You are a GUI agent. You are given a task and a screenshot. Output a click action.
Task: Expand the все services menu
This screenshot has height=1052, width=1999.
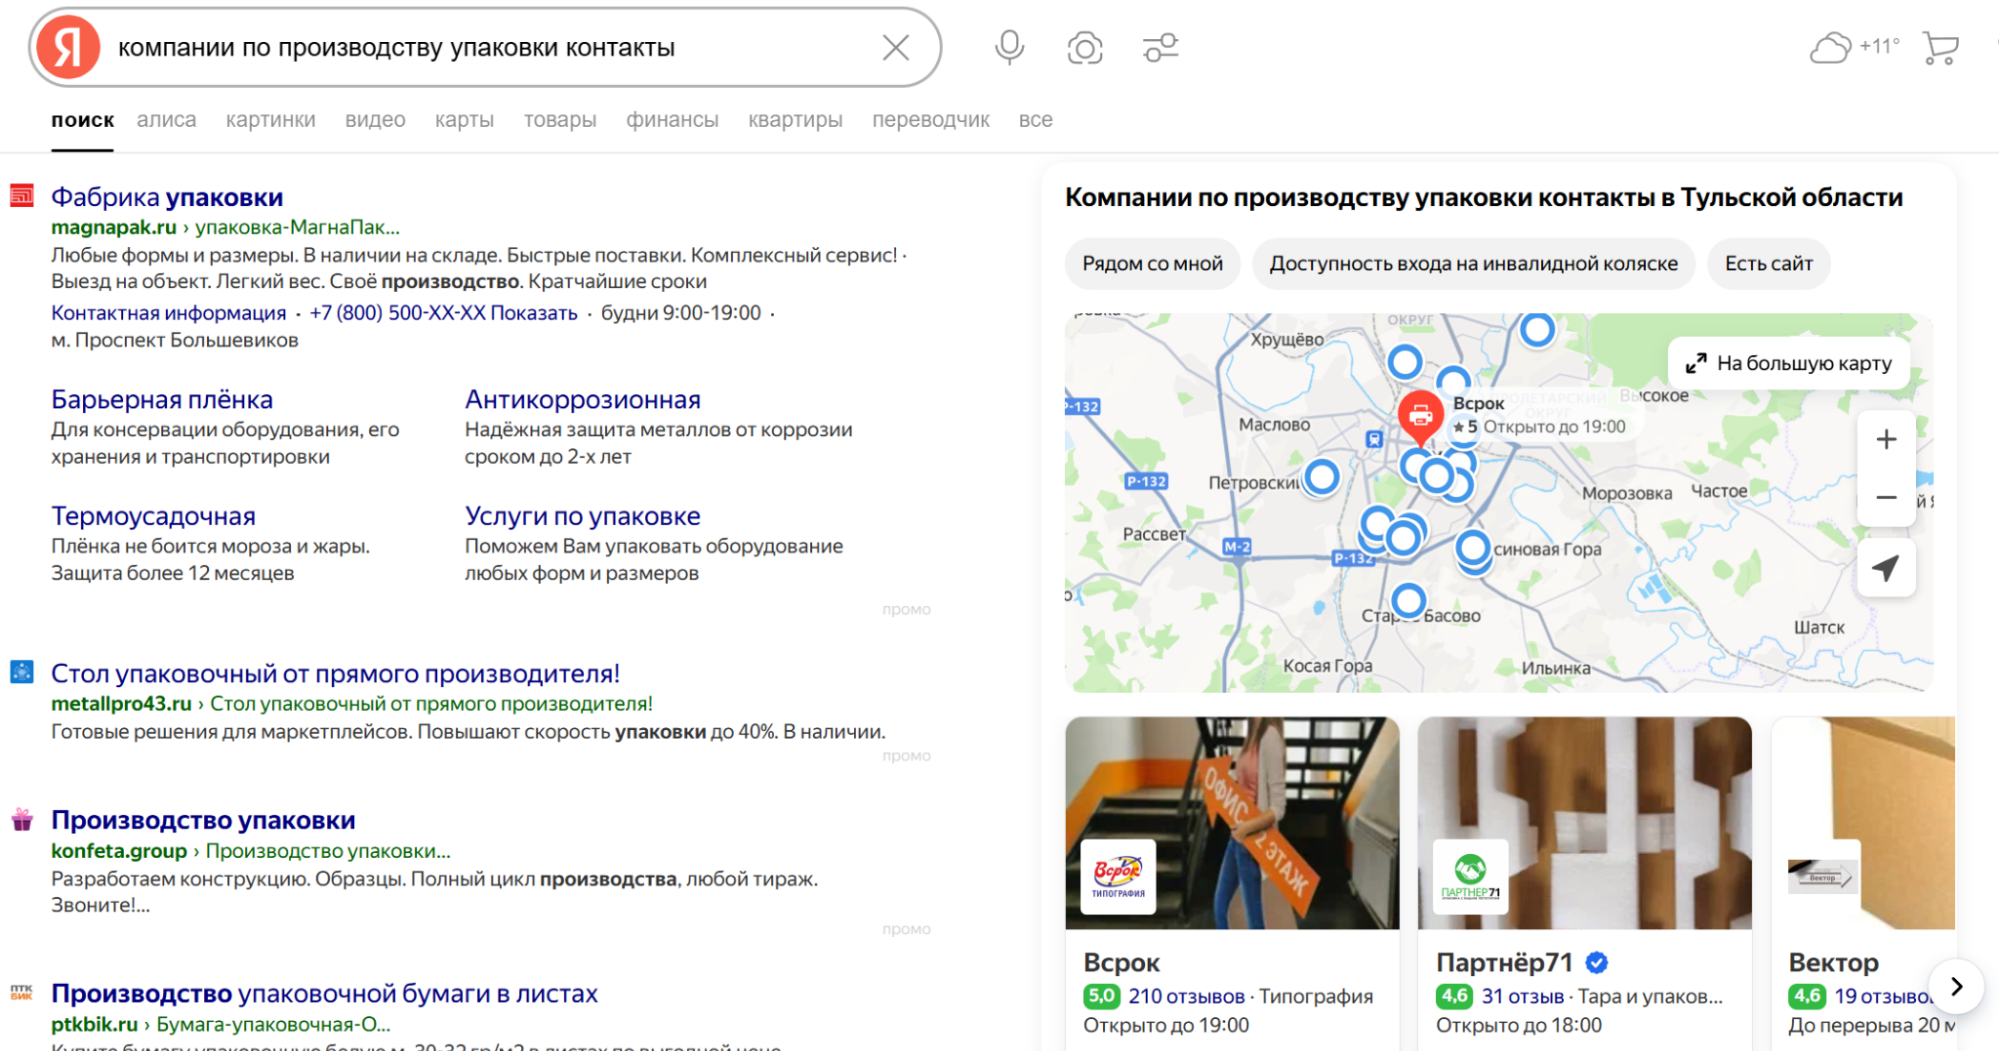(1036, 120)
